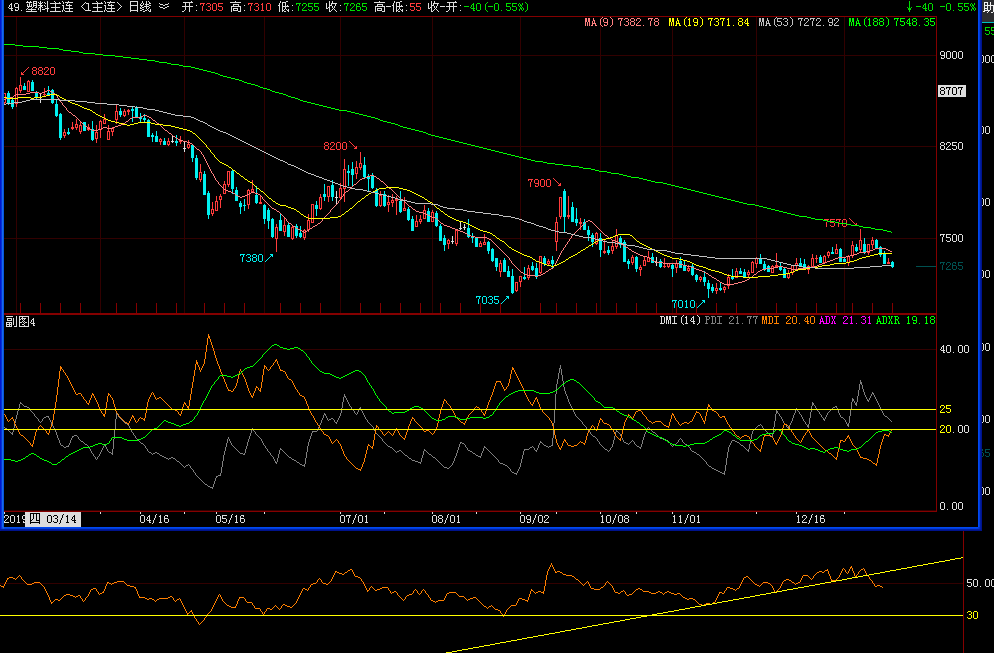Click the 08/01 date label

[446, 519]
